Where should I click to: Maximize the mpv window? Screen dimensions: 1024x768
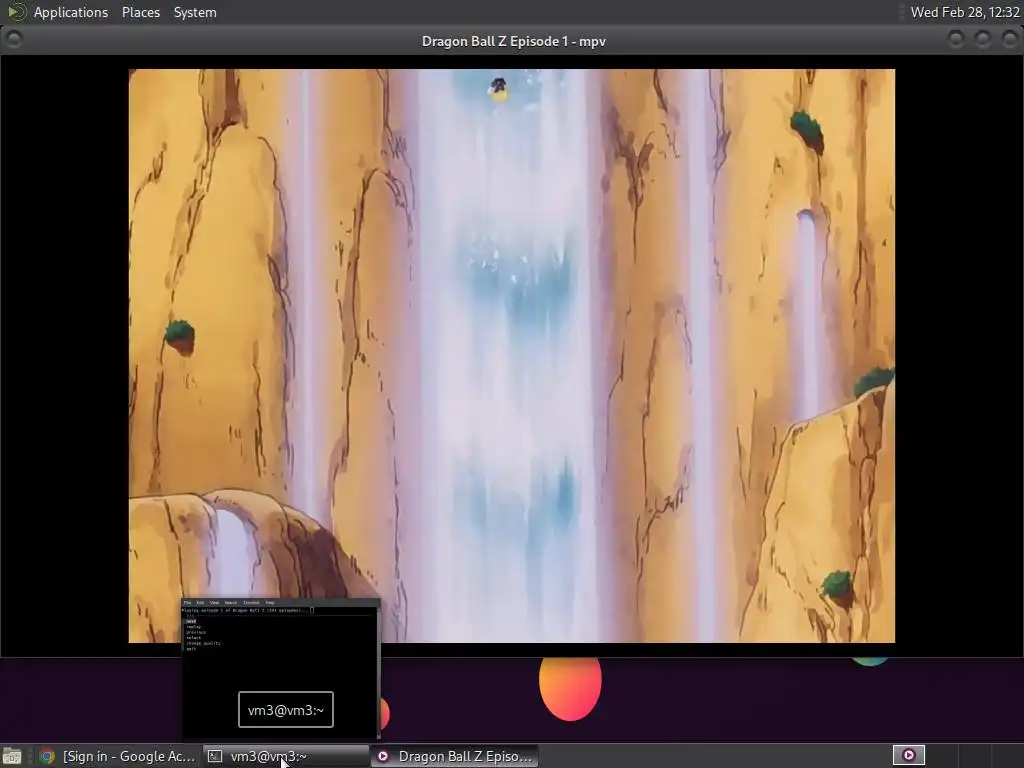[983, 40]
